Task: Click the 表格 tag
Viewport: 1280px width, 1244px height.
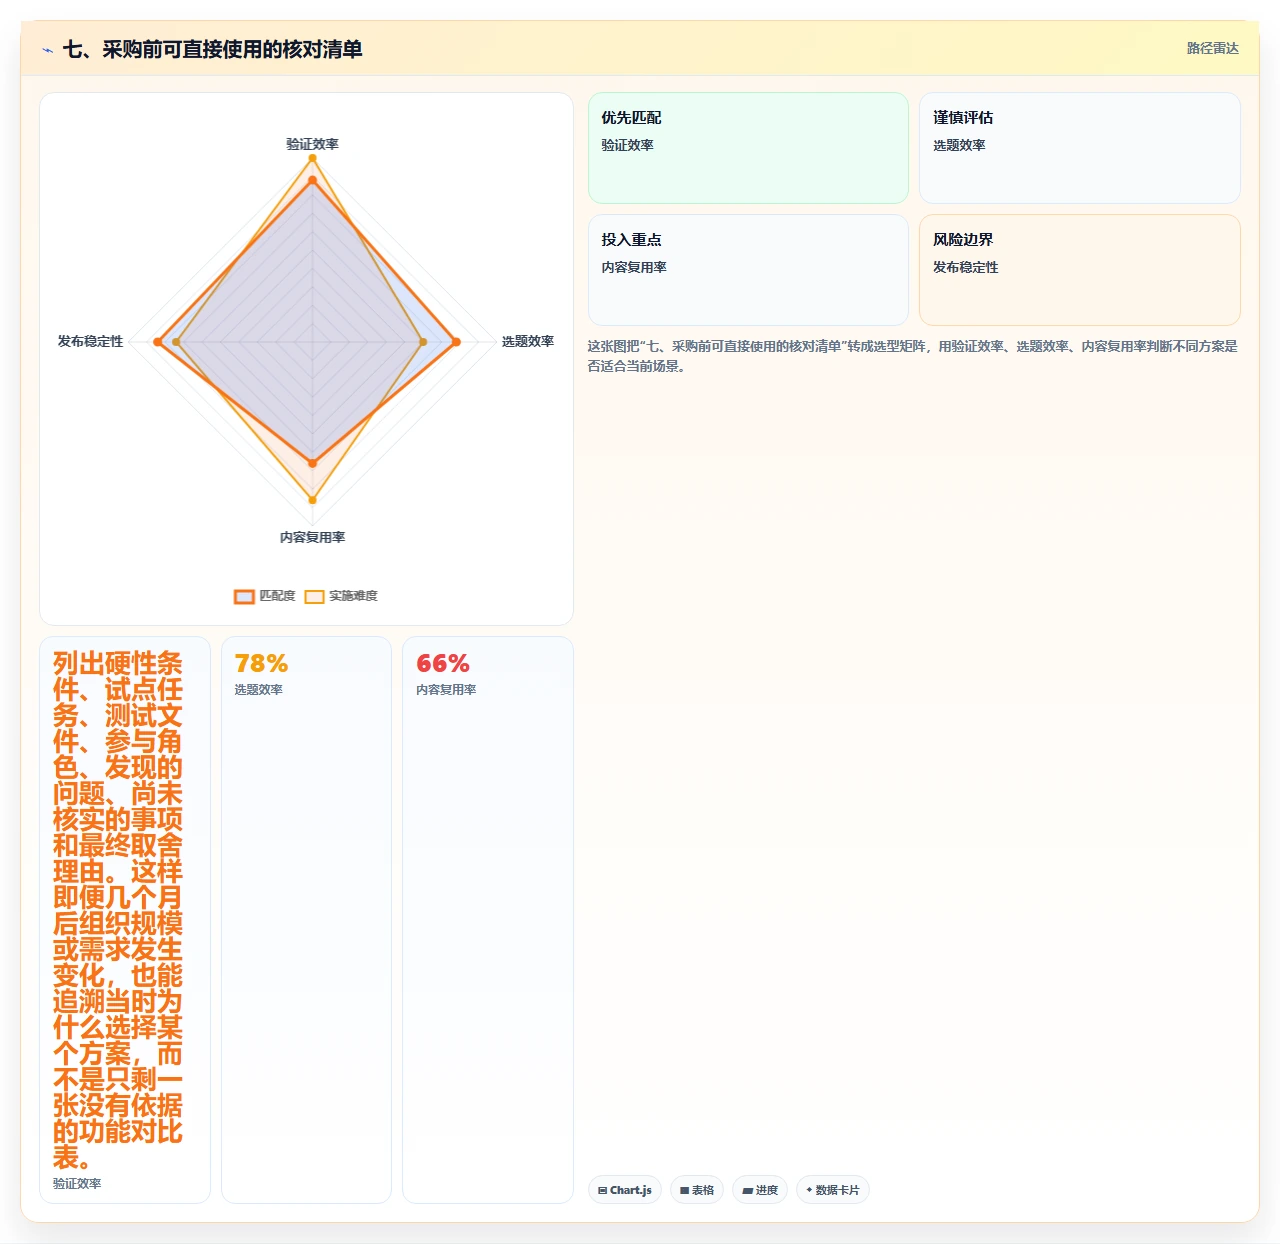Action: (697, 1190)
